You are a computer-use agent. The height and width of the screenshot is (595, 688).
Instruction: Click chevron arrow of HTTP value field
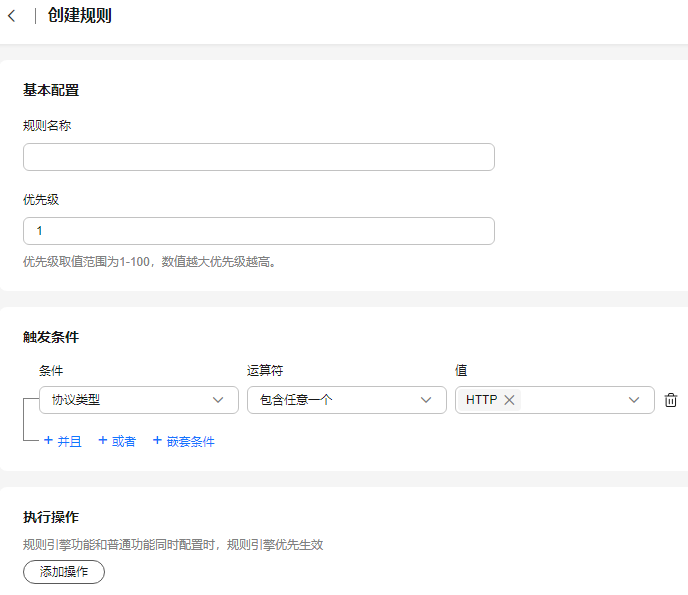[x=634, y=400]
